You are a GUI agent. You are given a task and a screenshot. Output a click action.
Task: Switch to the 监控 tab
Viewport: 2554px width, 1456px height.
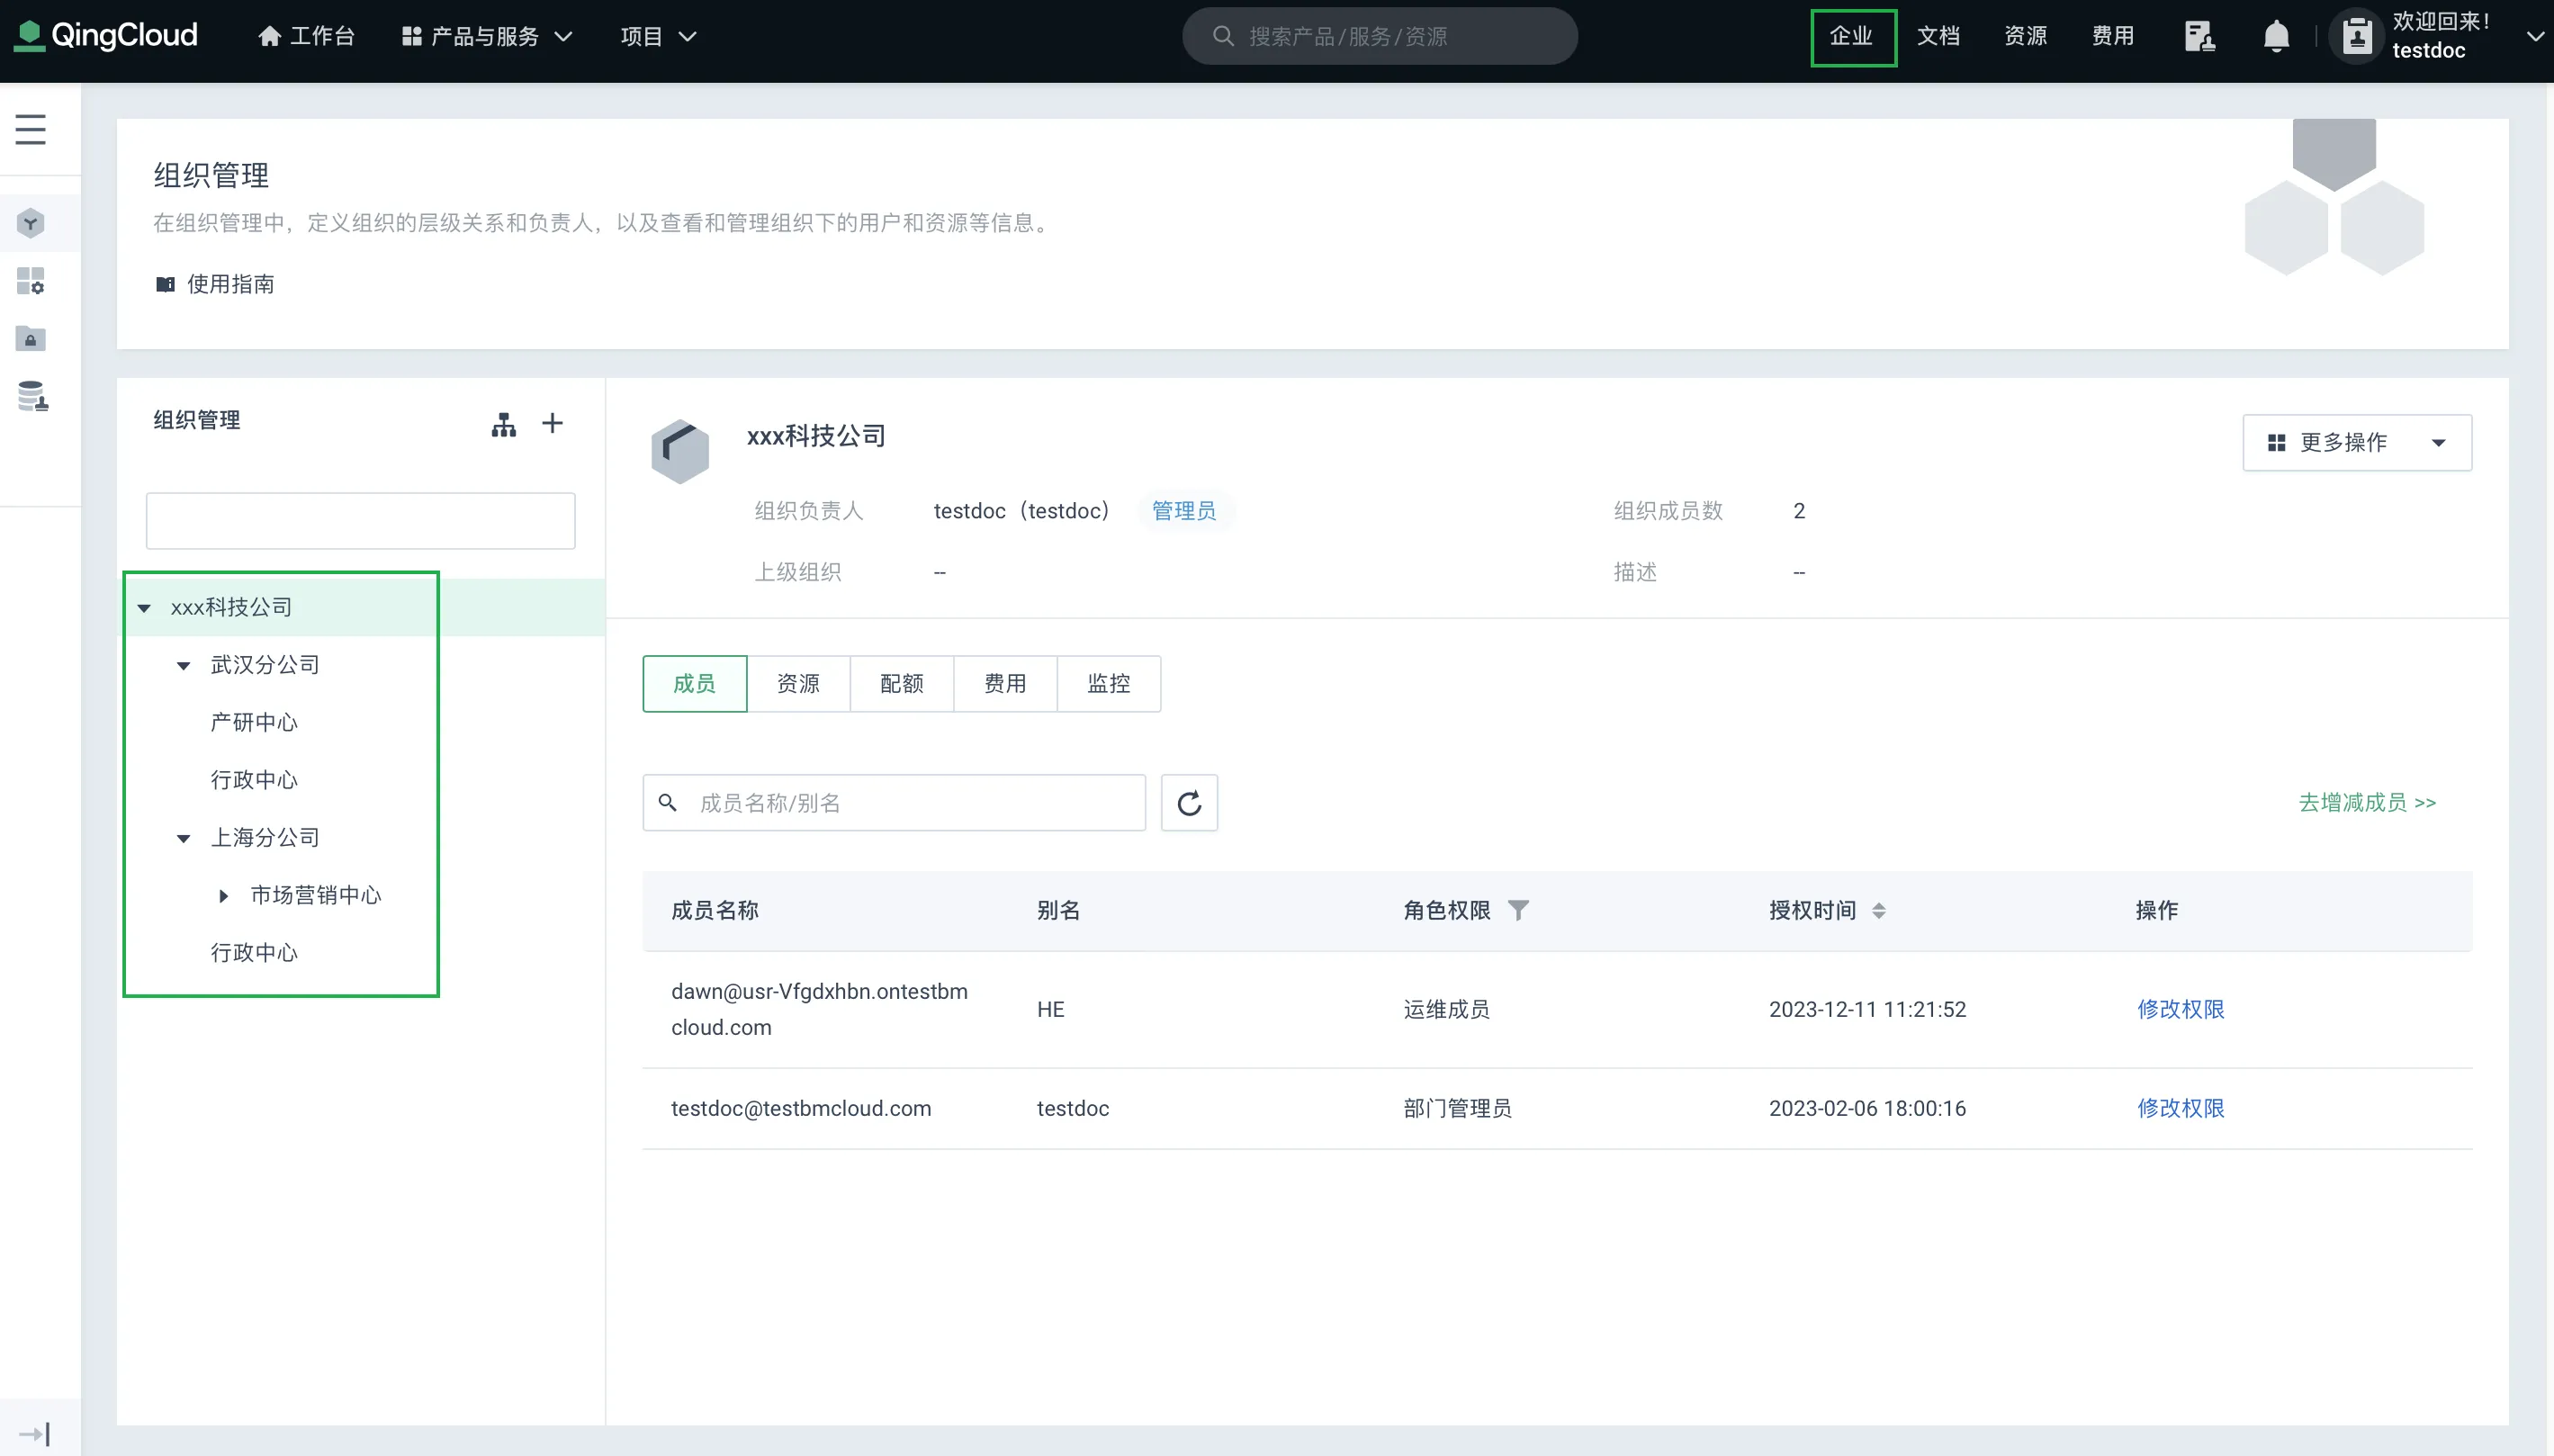coord(1109,684)
